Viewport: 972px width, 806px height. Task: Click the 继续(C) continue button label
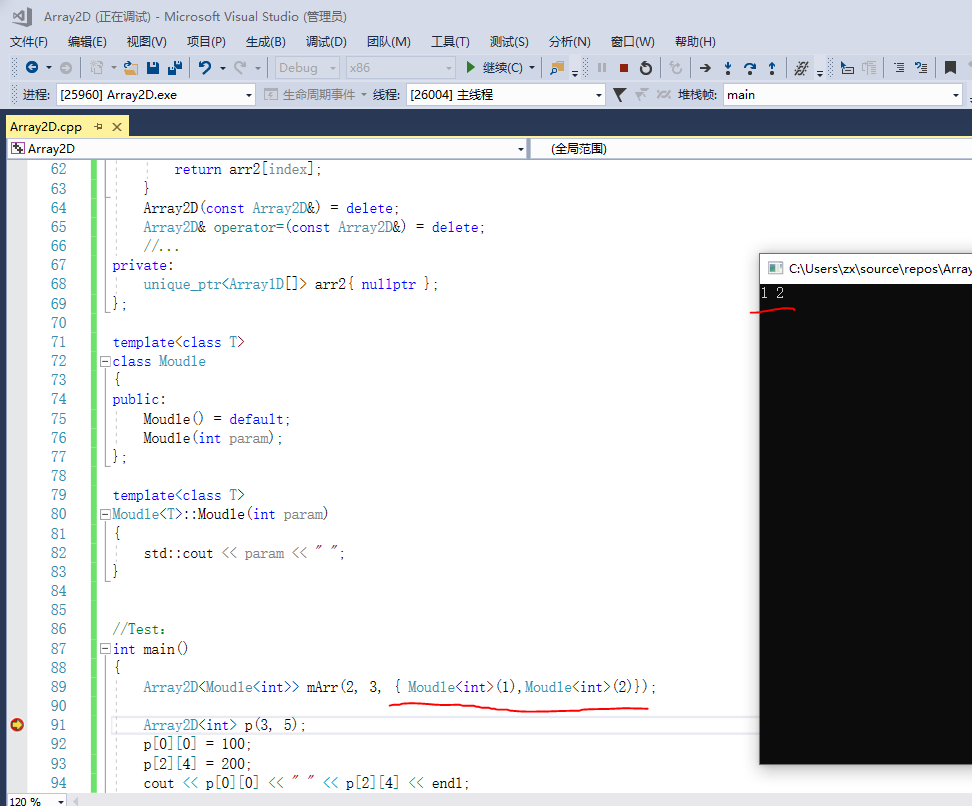pyautogui.click(x=502, y=68)
